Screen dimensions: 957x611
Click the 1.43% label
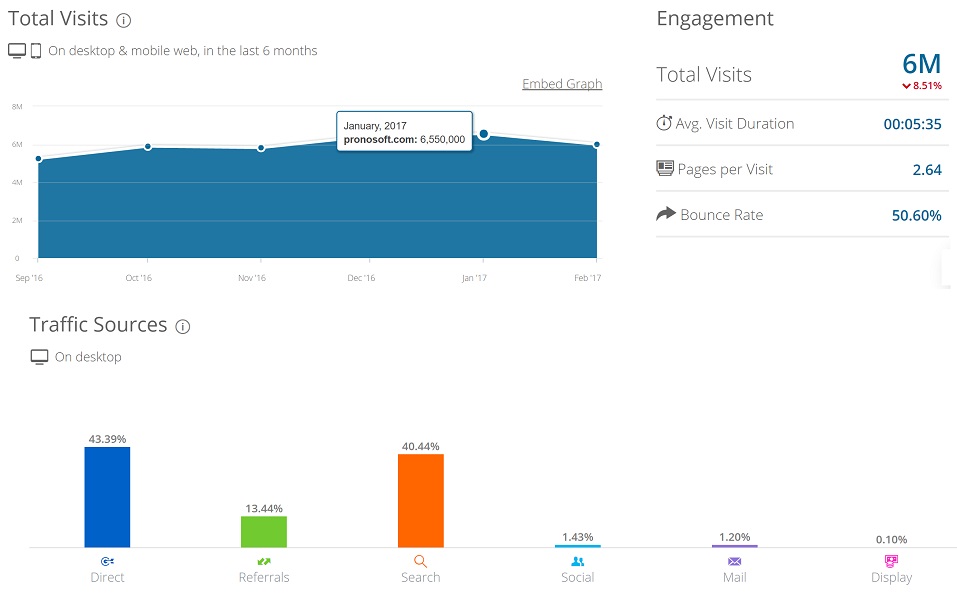[577, 537]
